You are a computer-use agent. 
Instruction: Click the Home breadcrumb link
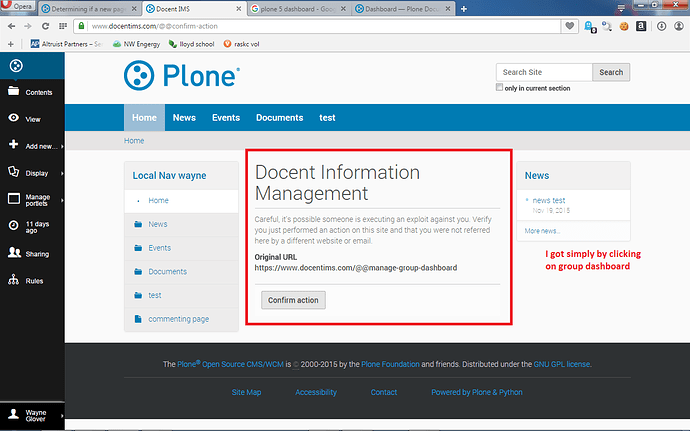coord(134,140)
